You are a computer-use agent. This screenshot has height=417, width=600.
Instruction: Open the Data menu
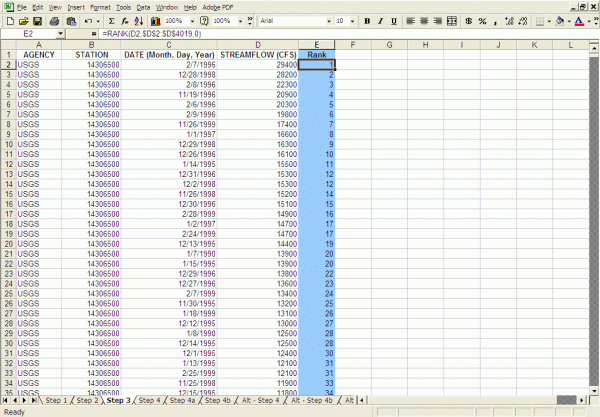[x=143, y=7]
